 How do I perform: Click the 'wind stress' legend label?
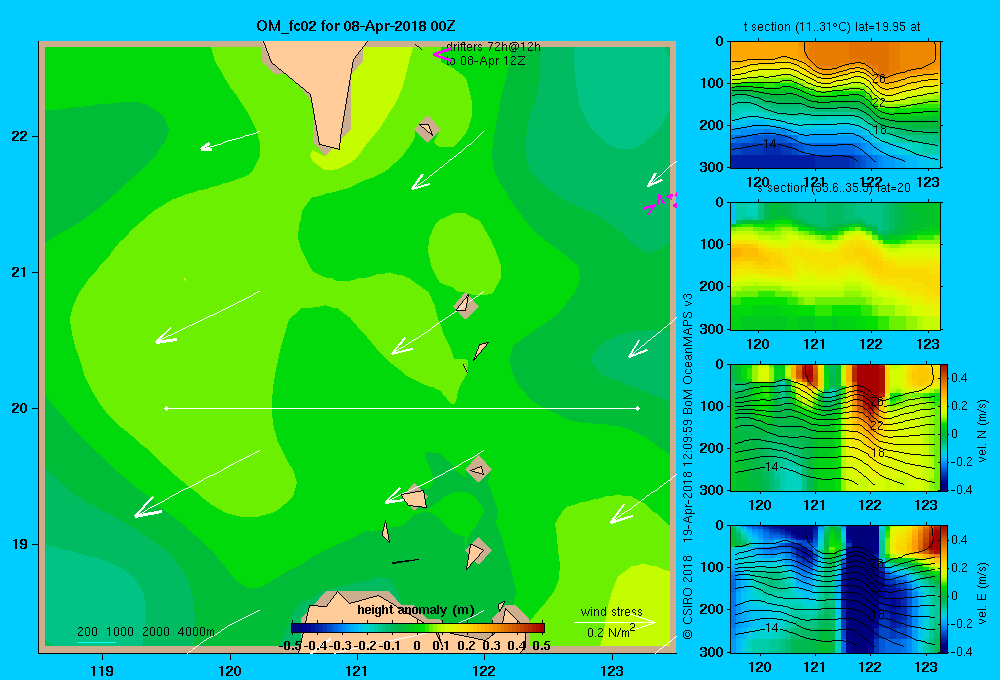[612, 612]
